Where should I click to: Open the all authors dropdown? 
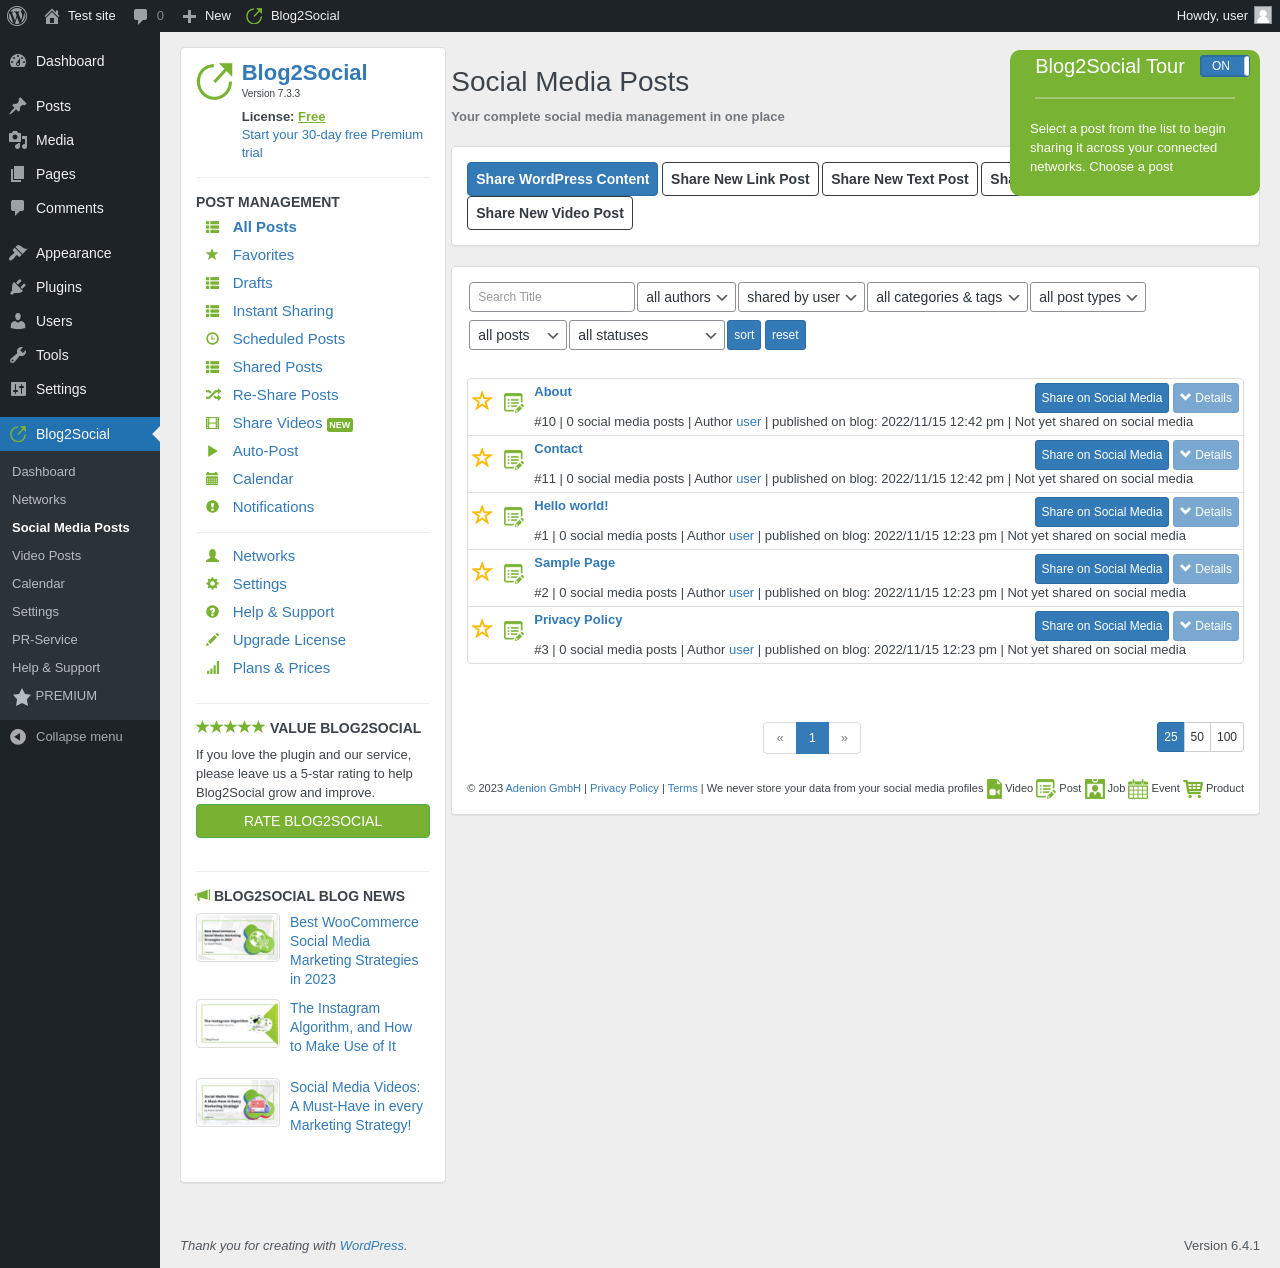tap(687, 297)
